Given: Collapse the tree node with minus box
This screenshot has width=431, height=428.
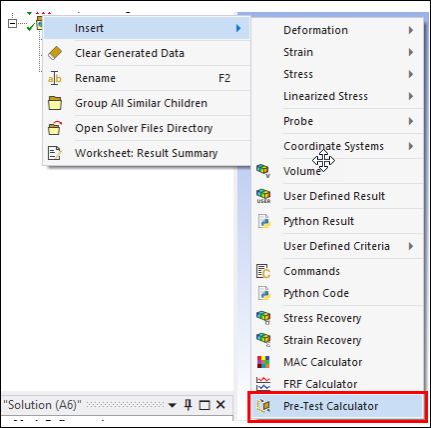Looking at the screenshot, I should tap(12, 24).
